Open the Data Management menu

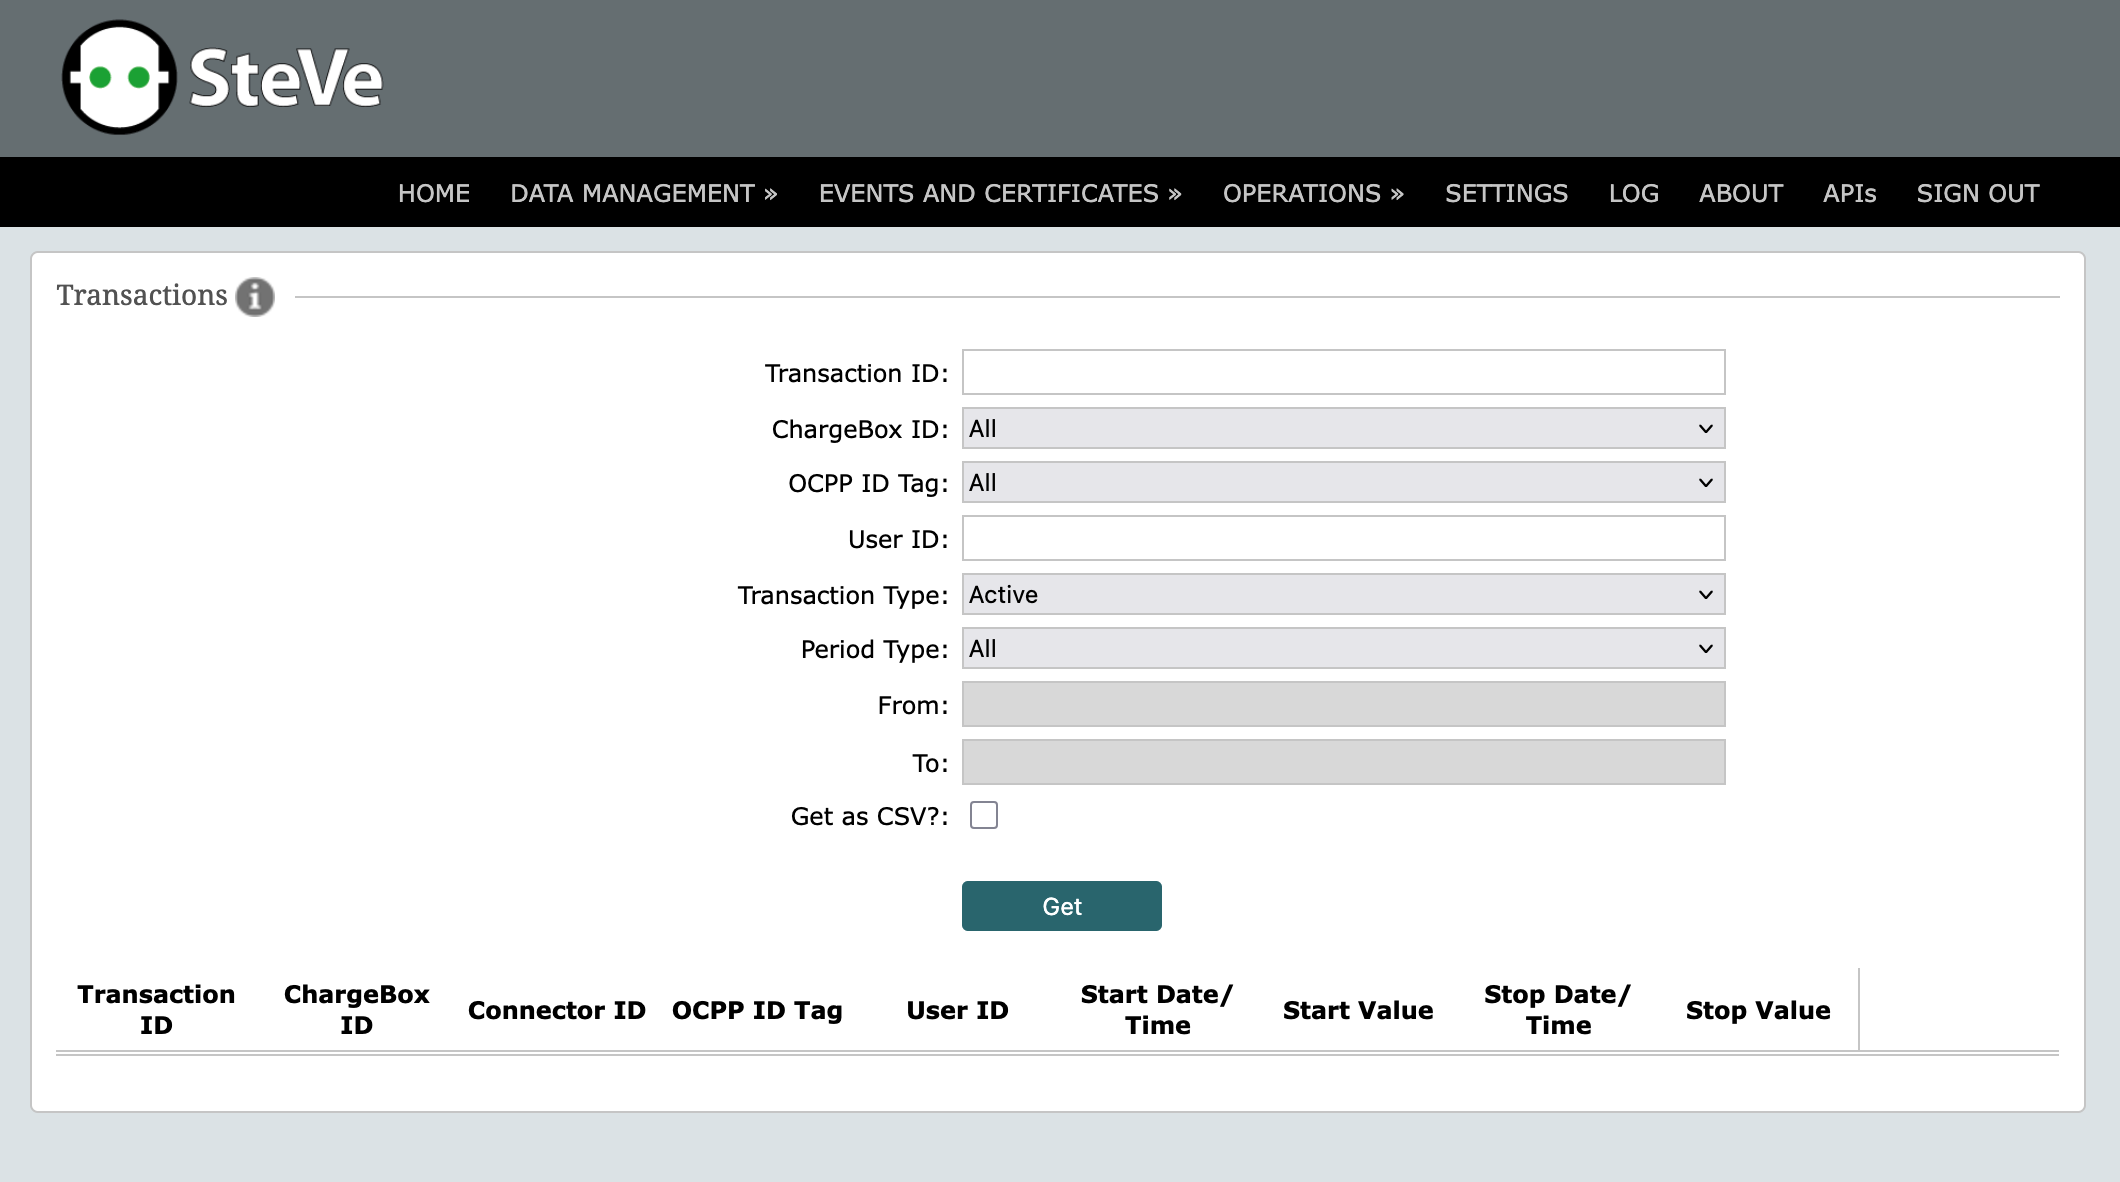click(x=643, y=193)
